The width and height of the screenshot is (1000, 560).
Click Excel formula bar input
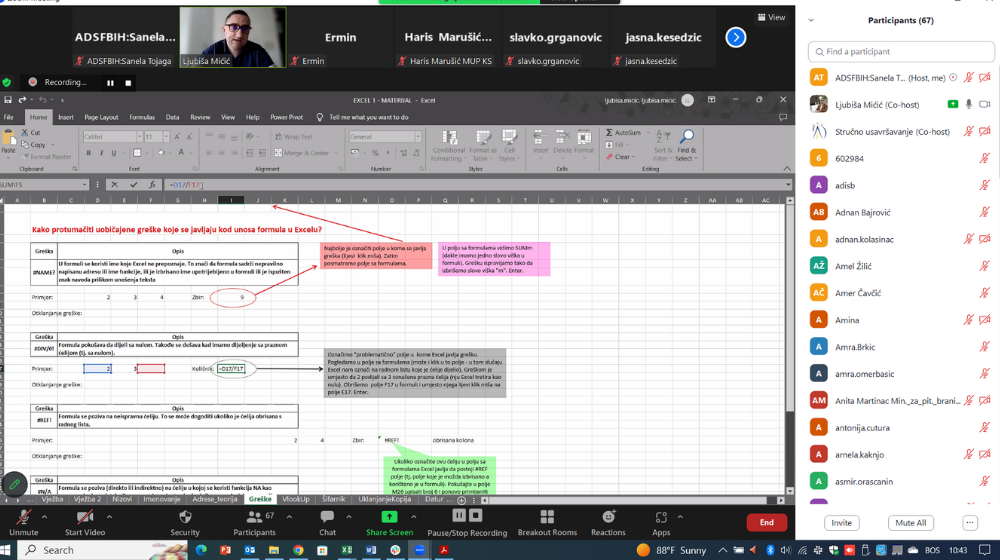[x=473, y=184]
